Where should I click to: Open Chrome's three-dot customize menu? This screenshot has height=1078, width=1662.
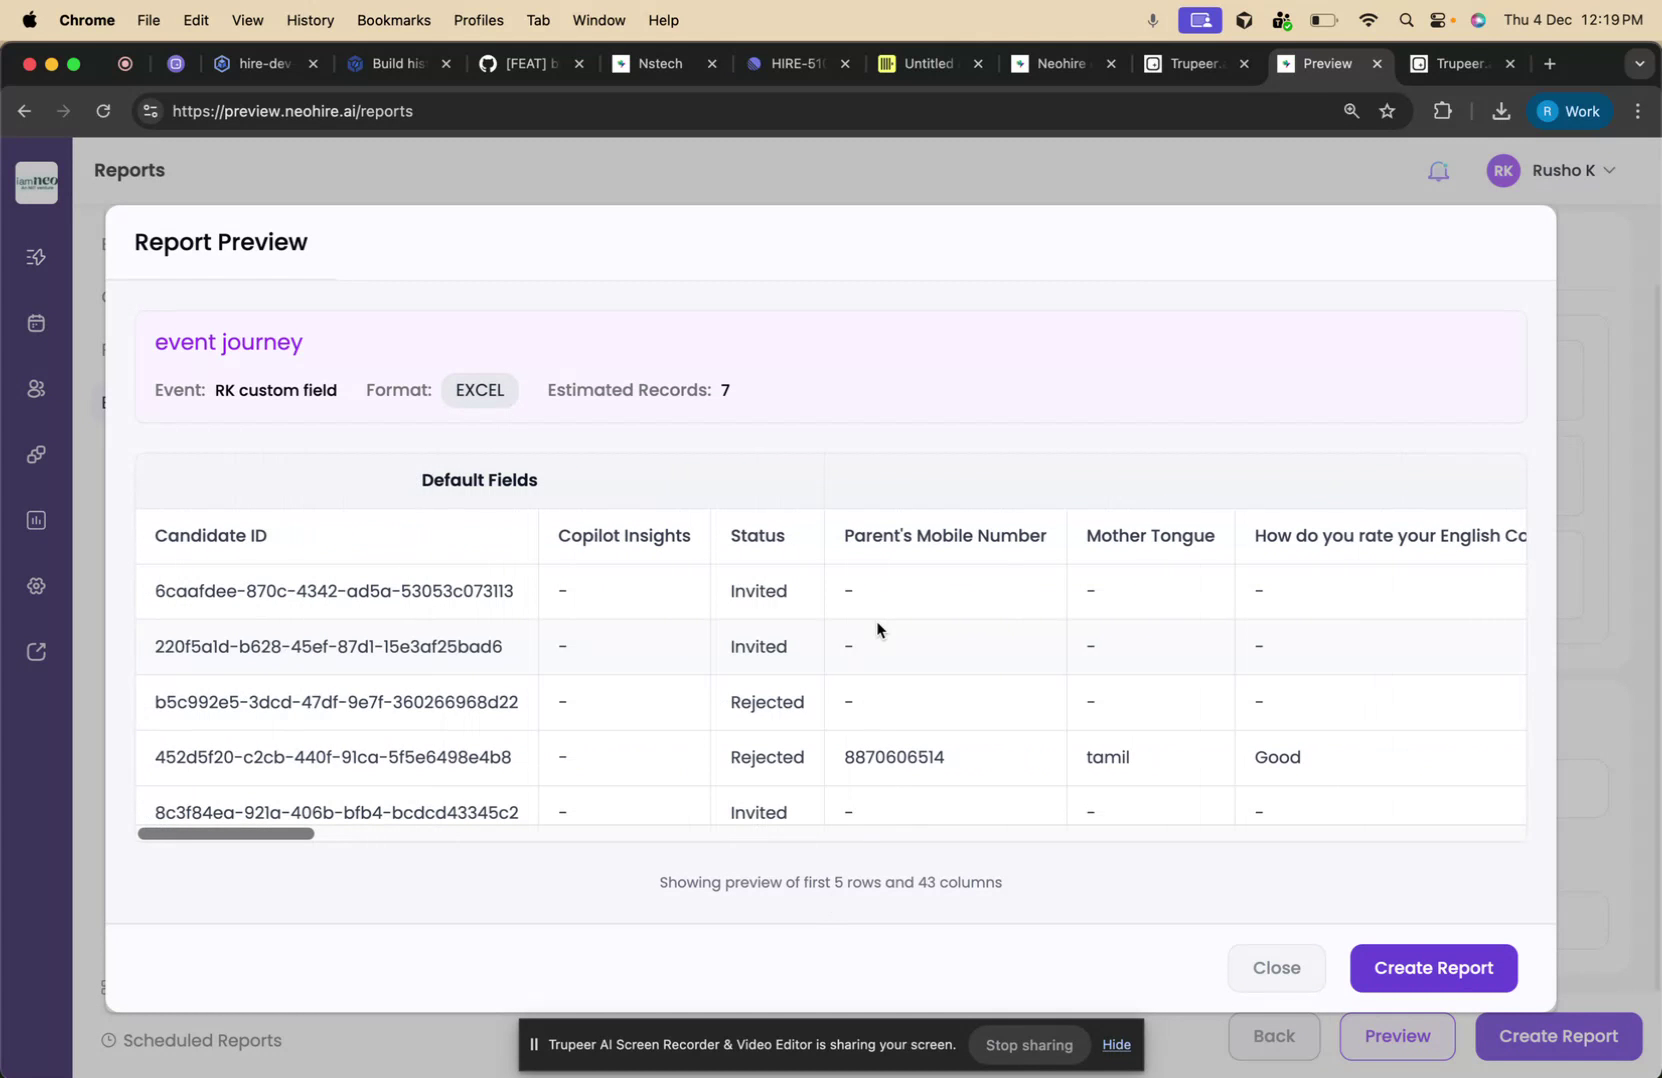[x=1638, y=111]
